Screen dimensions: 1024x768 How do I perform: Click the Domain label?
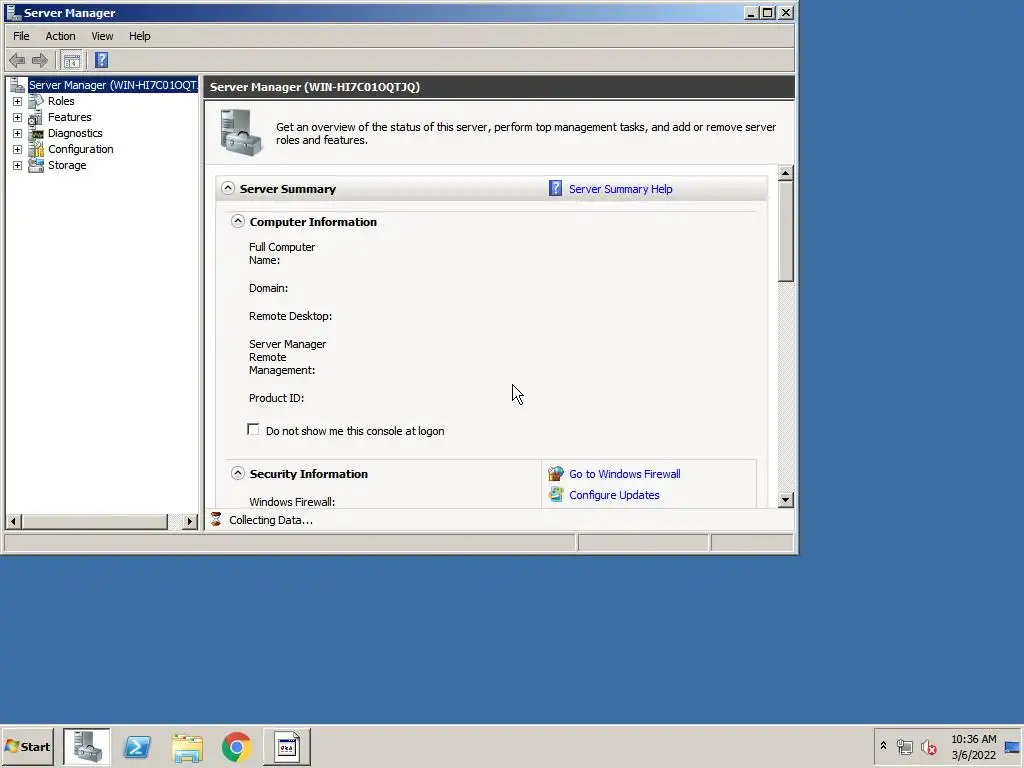point(268,288)
